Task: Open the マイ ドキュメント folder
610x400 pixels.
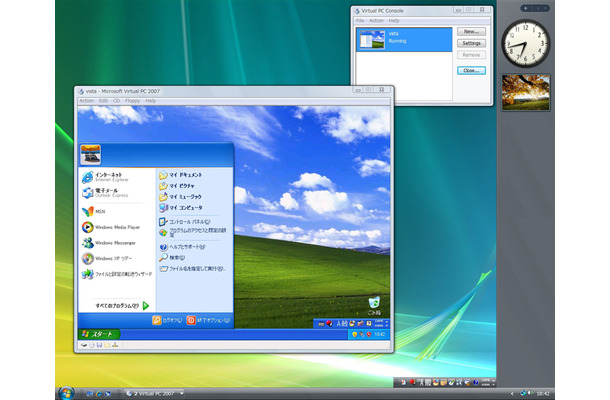Action: [x=184, y=174]
